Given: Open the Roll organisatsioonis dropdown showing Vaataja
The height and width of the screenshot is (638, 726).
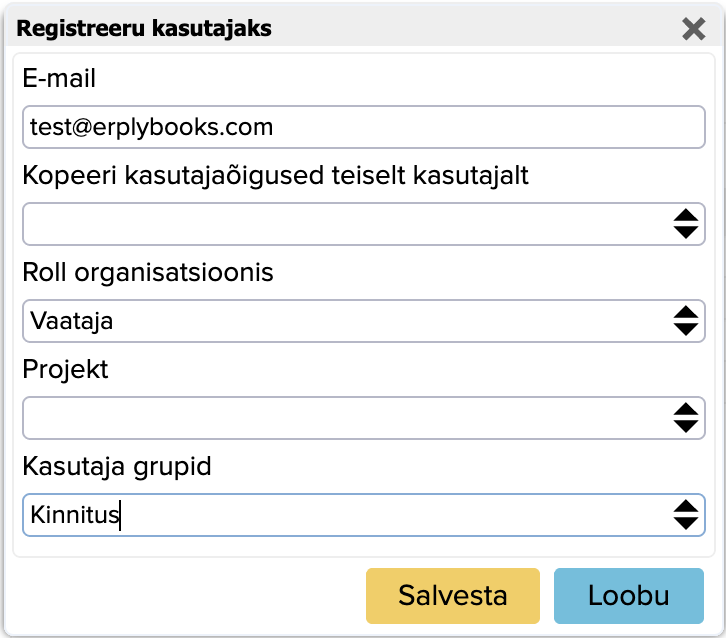Looking at the screenshot, I should [363, 321].
